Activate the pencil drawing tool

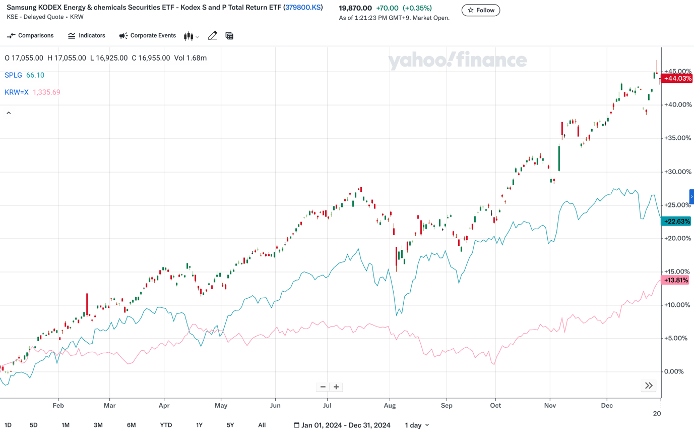(x=212, y=36)
